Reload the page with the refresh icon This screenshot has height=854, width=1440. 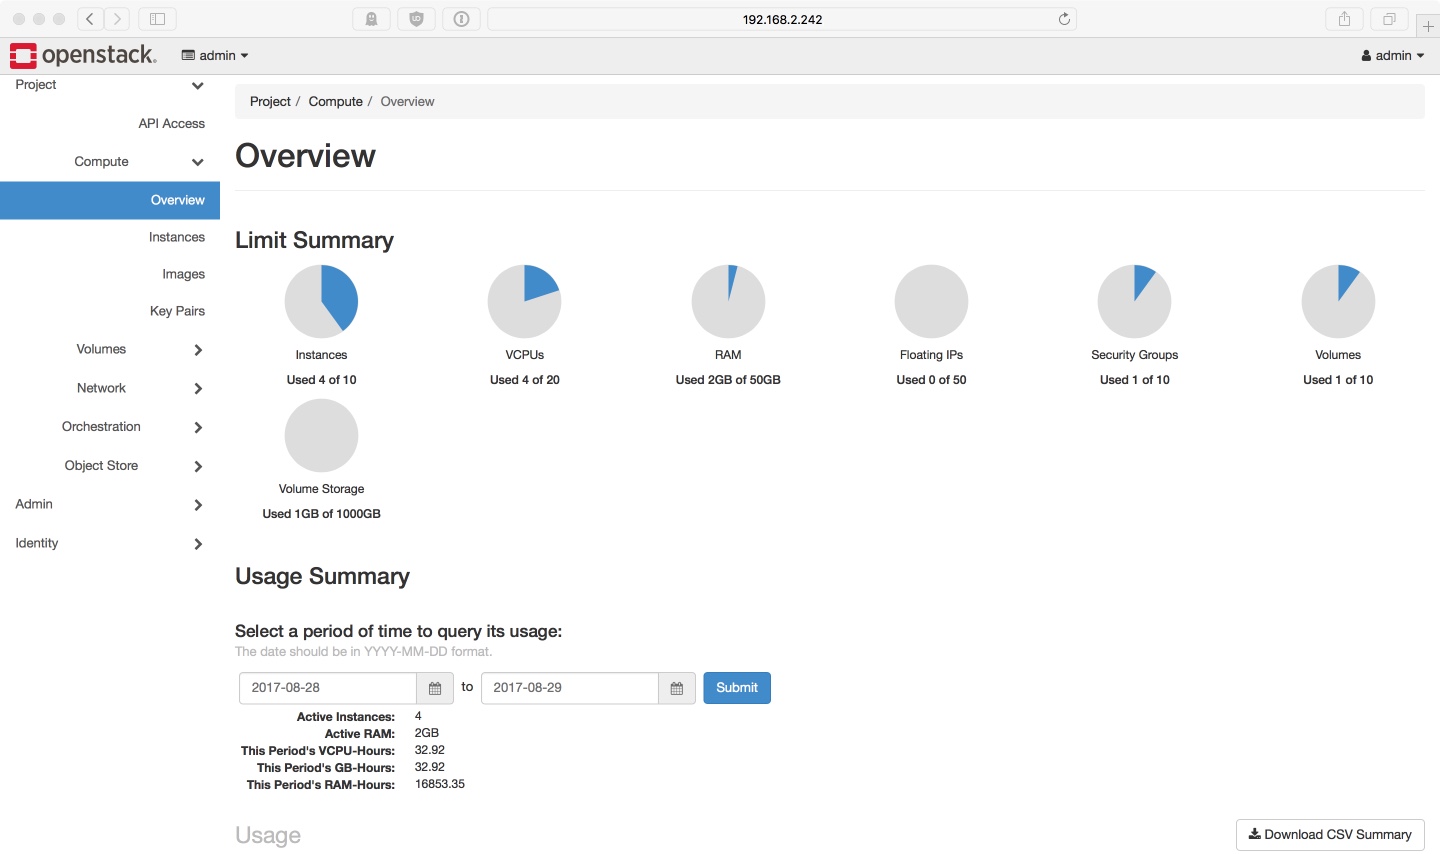click(x=1064, y=19)
